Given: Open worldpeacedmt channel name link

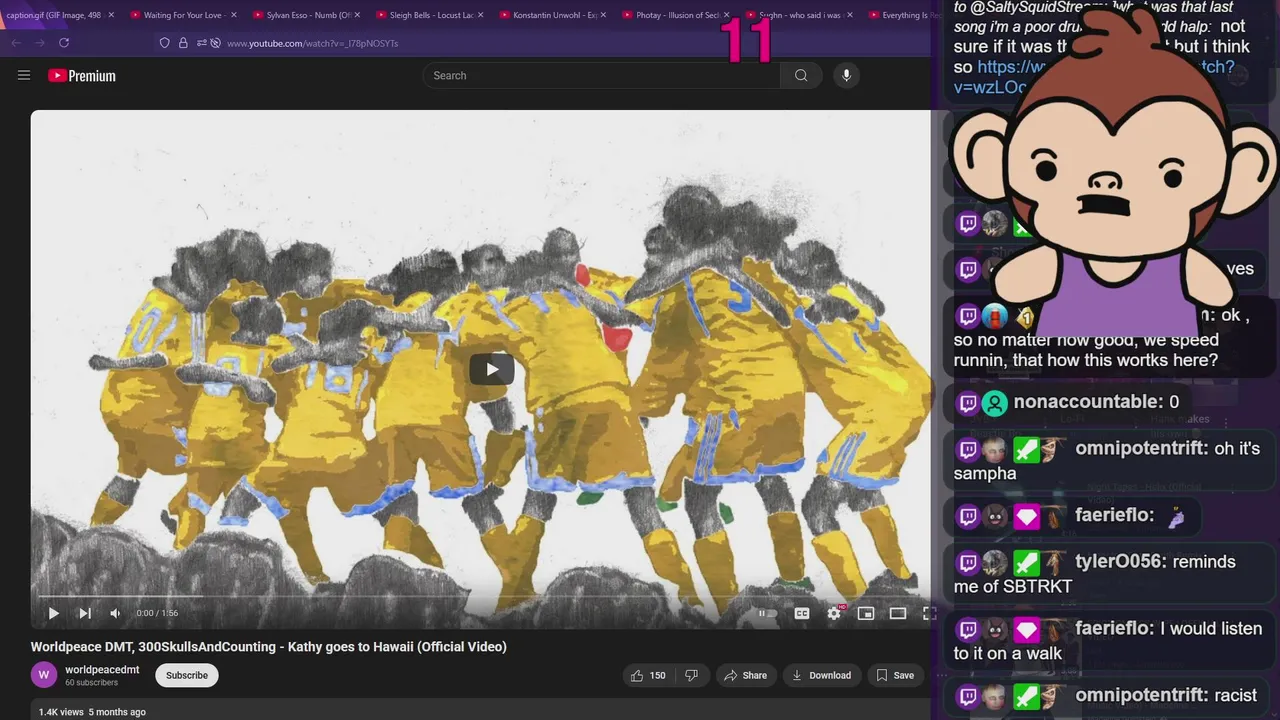Looking at the screenshot, I should [102, 669].
